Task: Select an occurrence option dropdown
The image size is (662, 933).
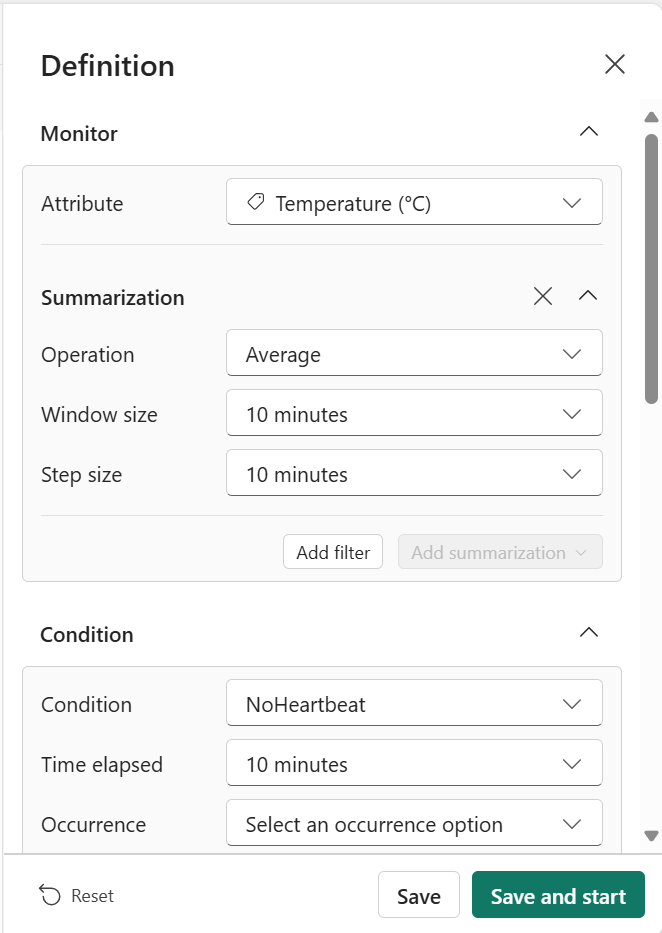Action: [x=414, y=824]
